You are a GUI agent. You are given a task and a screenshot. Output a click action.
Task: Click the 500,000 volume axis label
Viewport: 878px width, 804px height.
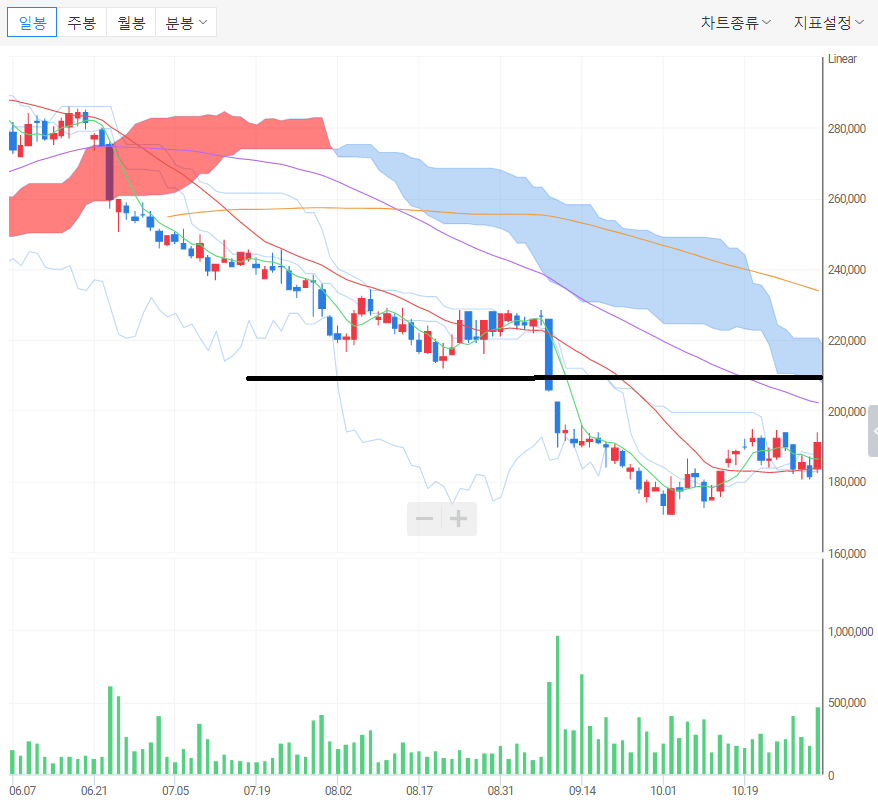tap(847, 703)
